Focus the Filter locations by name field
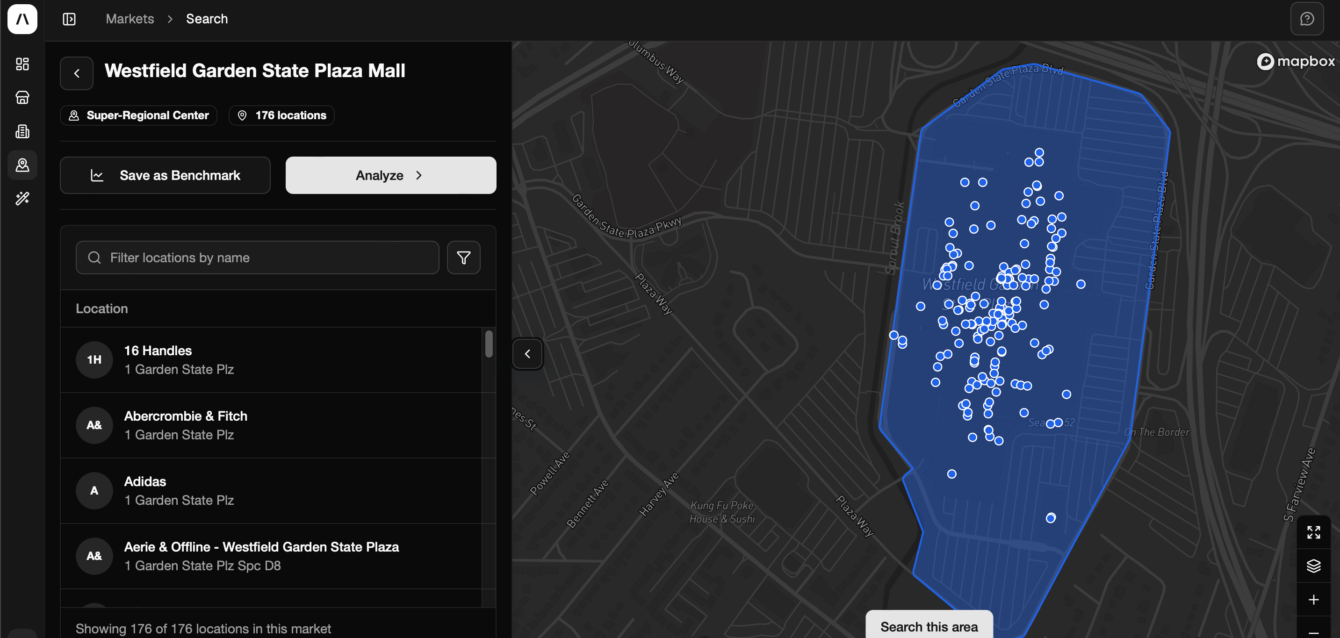The image size is (1340, 638). pyautogui.click(x=257, y=258)
